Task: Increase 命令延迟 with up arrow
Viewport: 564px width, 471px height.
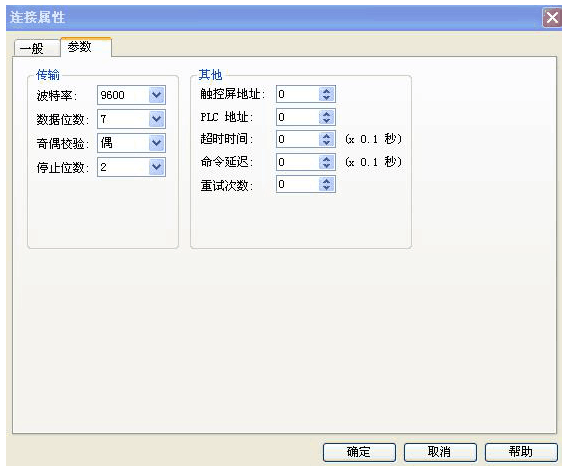Action: pyautogui.click(x=326, y=159)
